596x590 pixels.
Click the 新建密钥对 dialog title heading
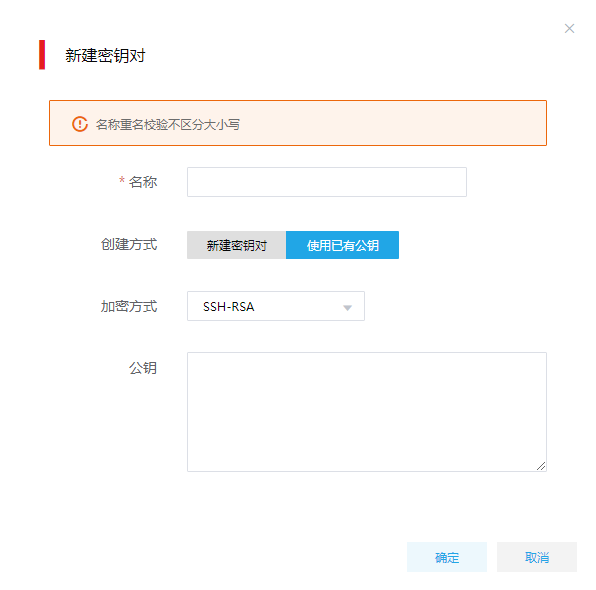[105, 56]
